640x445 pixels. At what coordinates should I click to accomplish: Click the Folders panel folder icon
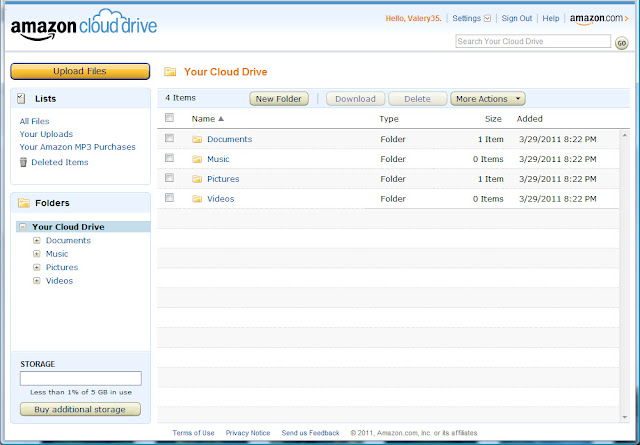[x=24, y=203]
